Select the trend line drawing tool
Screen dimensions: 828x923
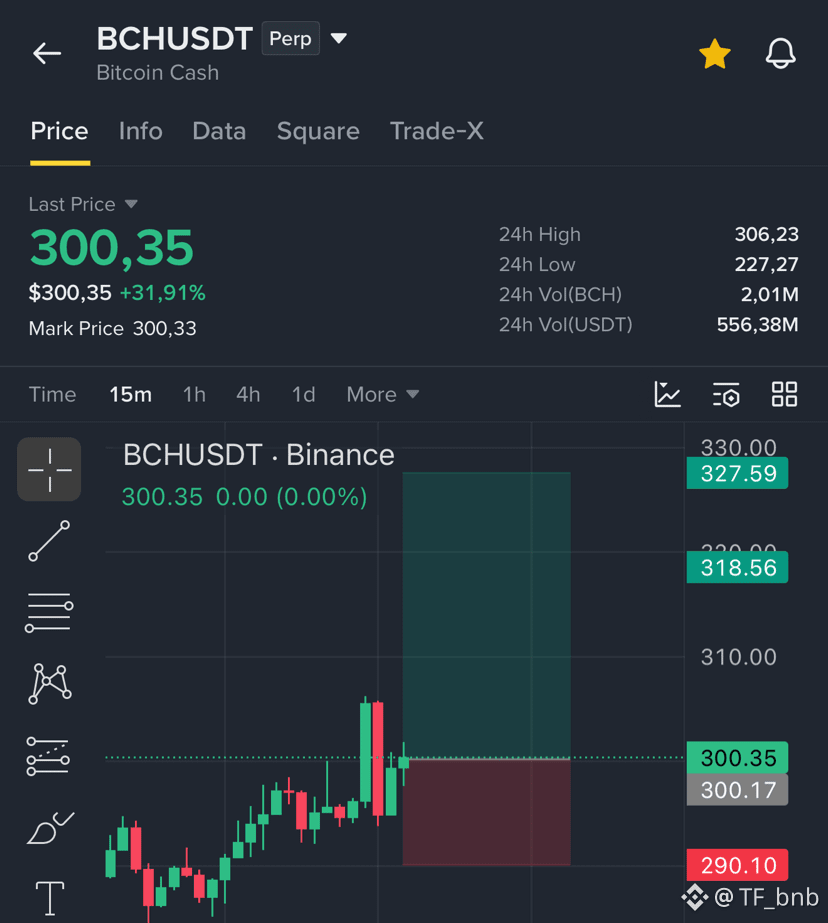[49, 541]
